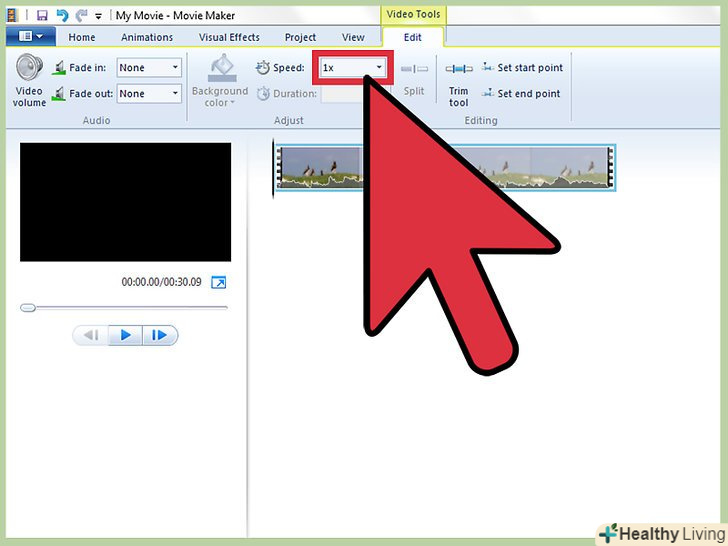The image size is (728, 546).
Task: Click Previous frame button
Action: click(91, 335)
